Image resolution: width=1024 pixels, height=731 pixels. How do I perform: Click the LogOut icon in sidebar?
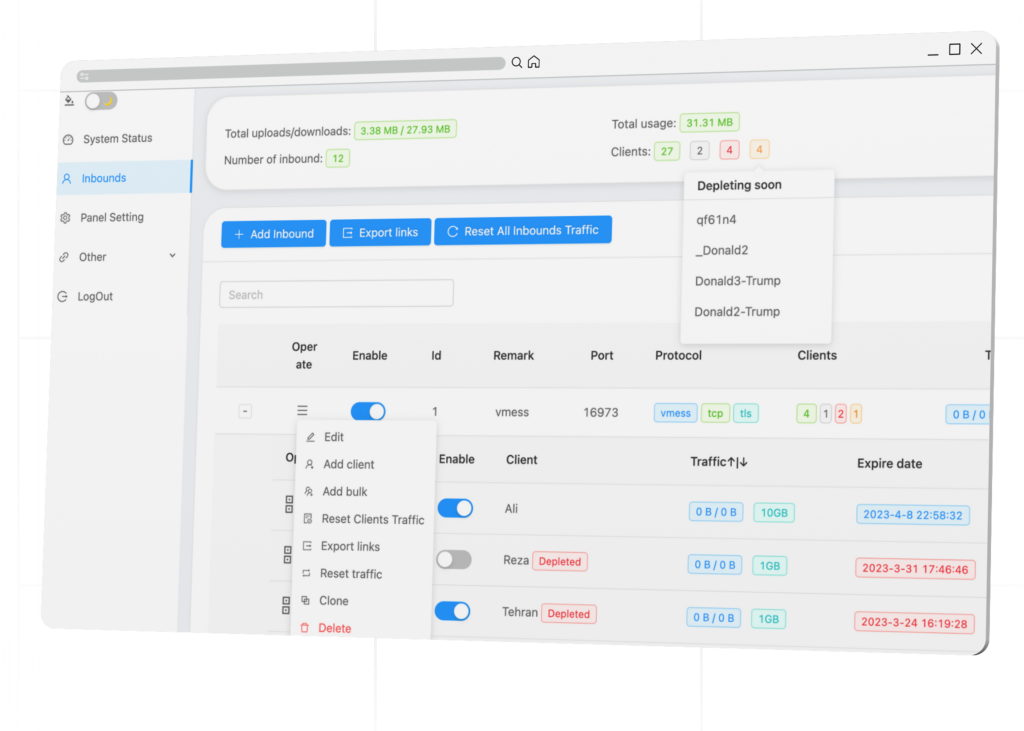pos(62,296)
